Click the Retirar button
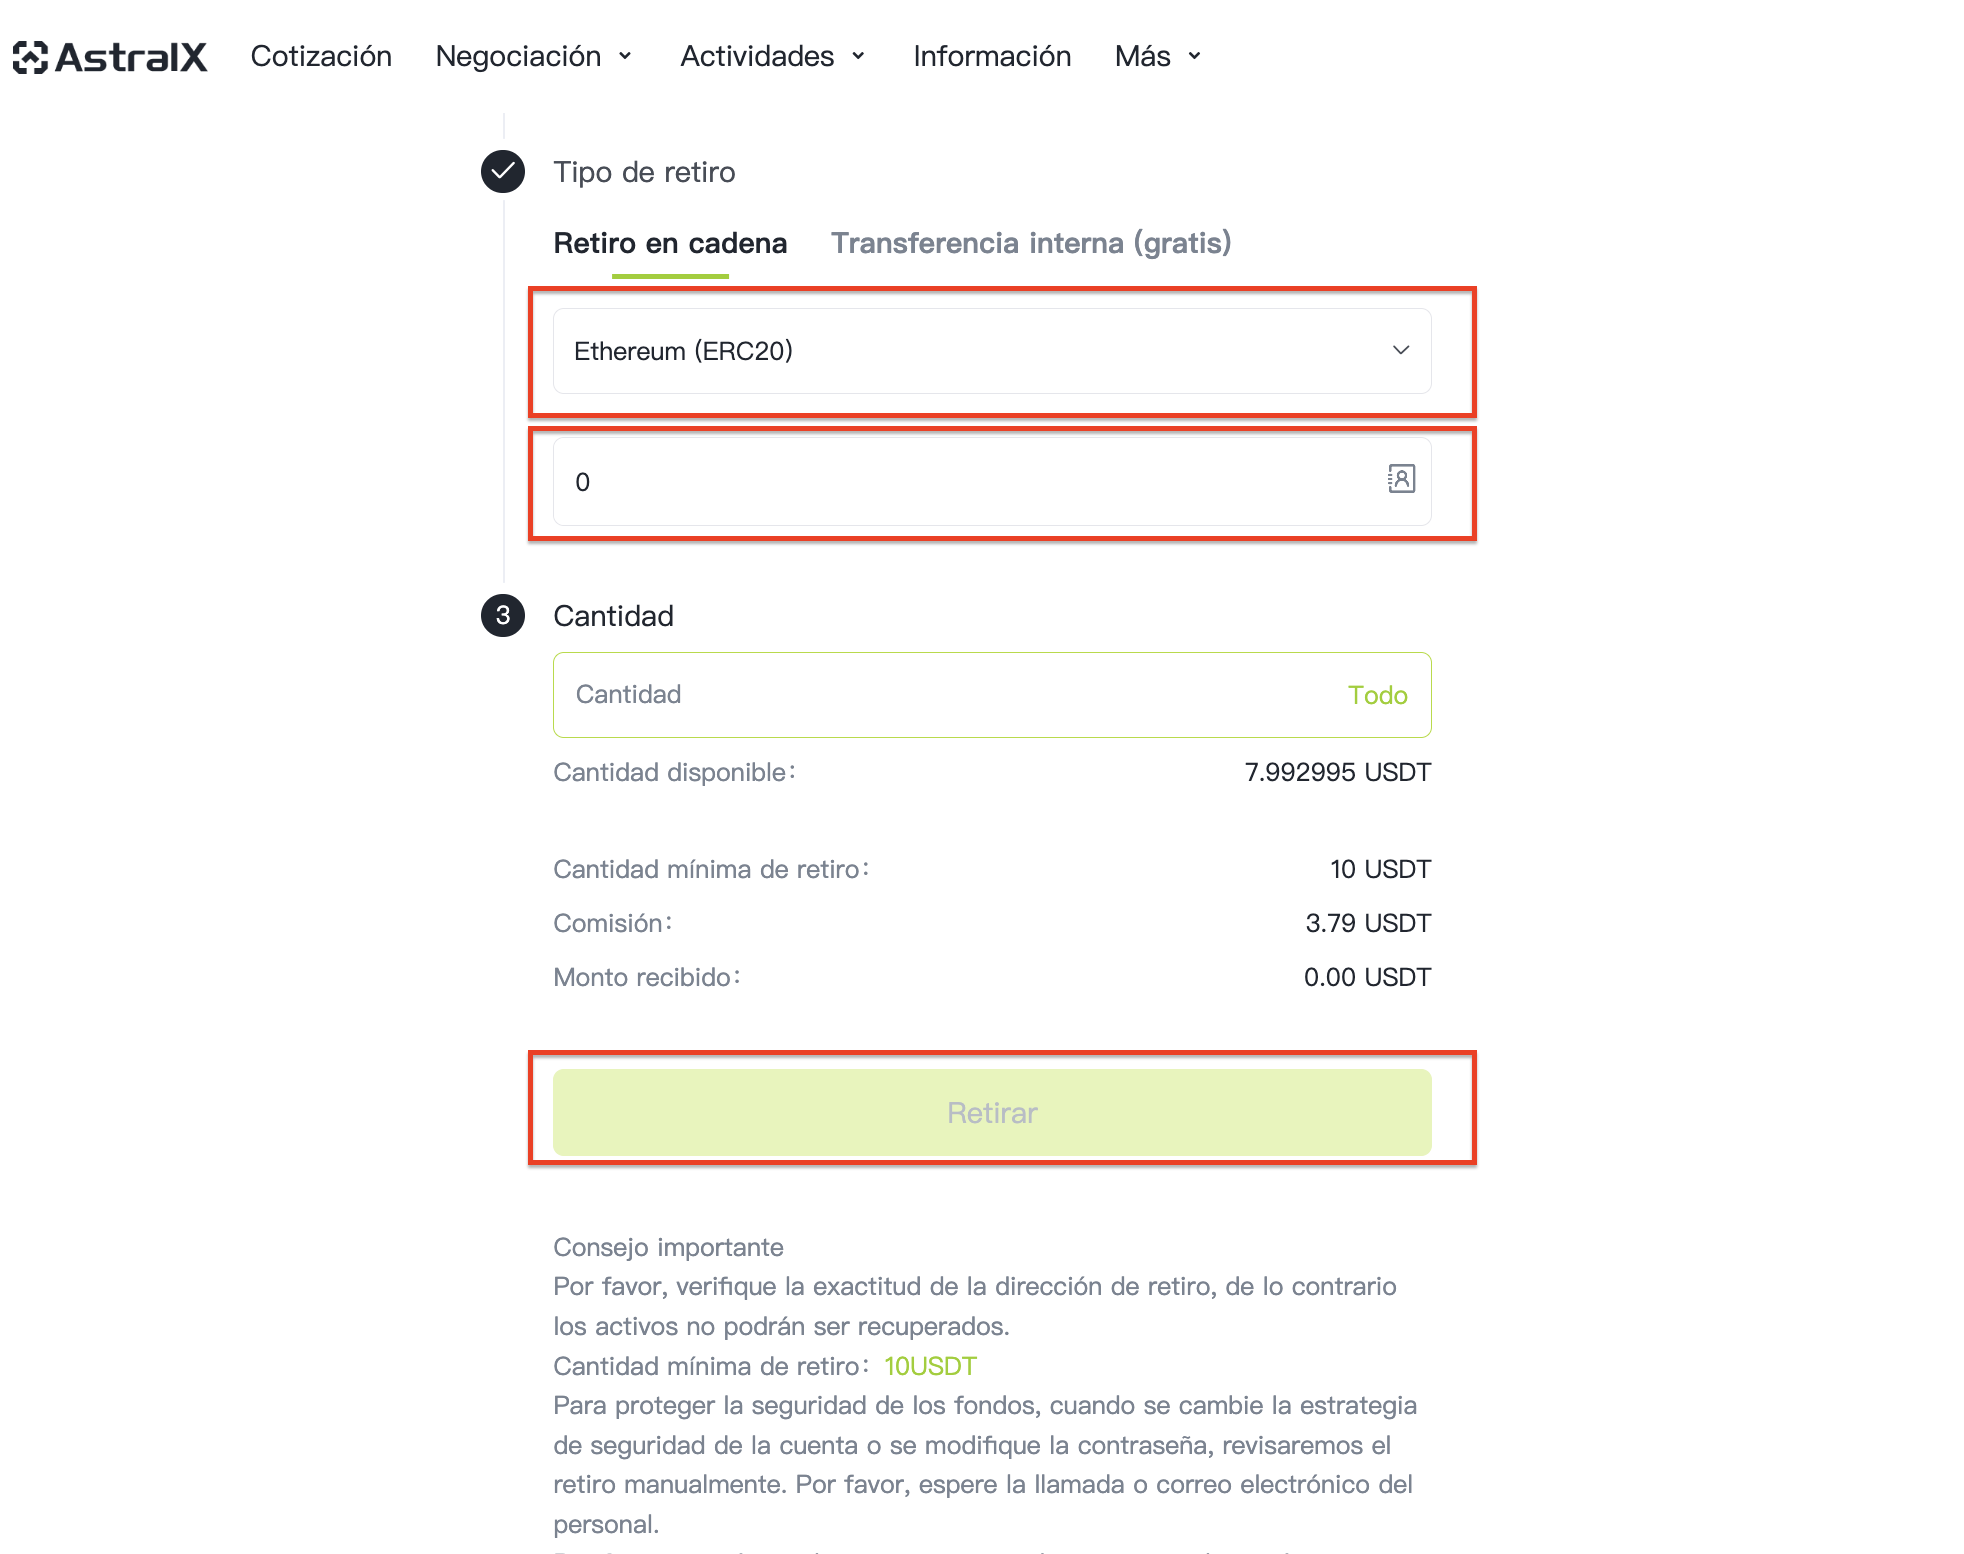This screenshot has height=1554, width=1964. [992, 1112]
